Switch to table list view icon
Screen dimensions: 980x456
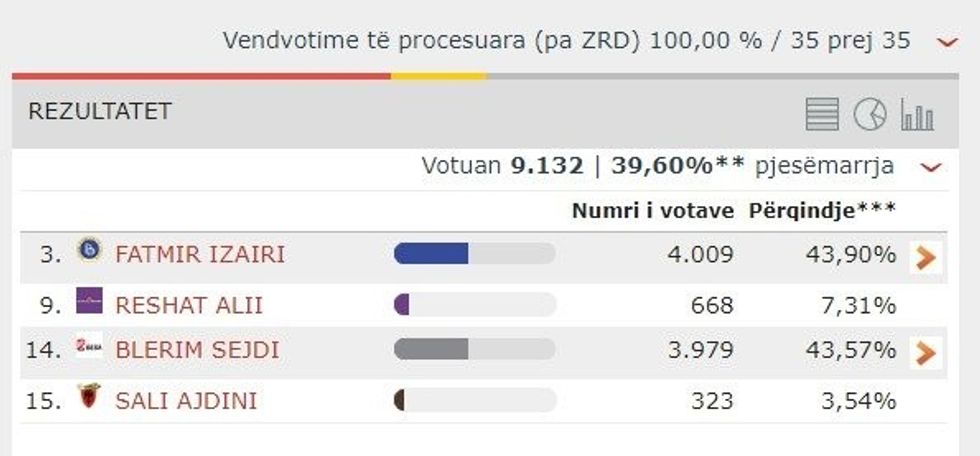tap(822, 114)
